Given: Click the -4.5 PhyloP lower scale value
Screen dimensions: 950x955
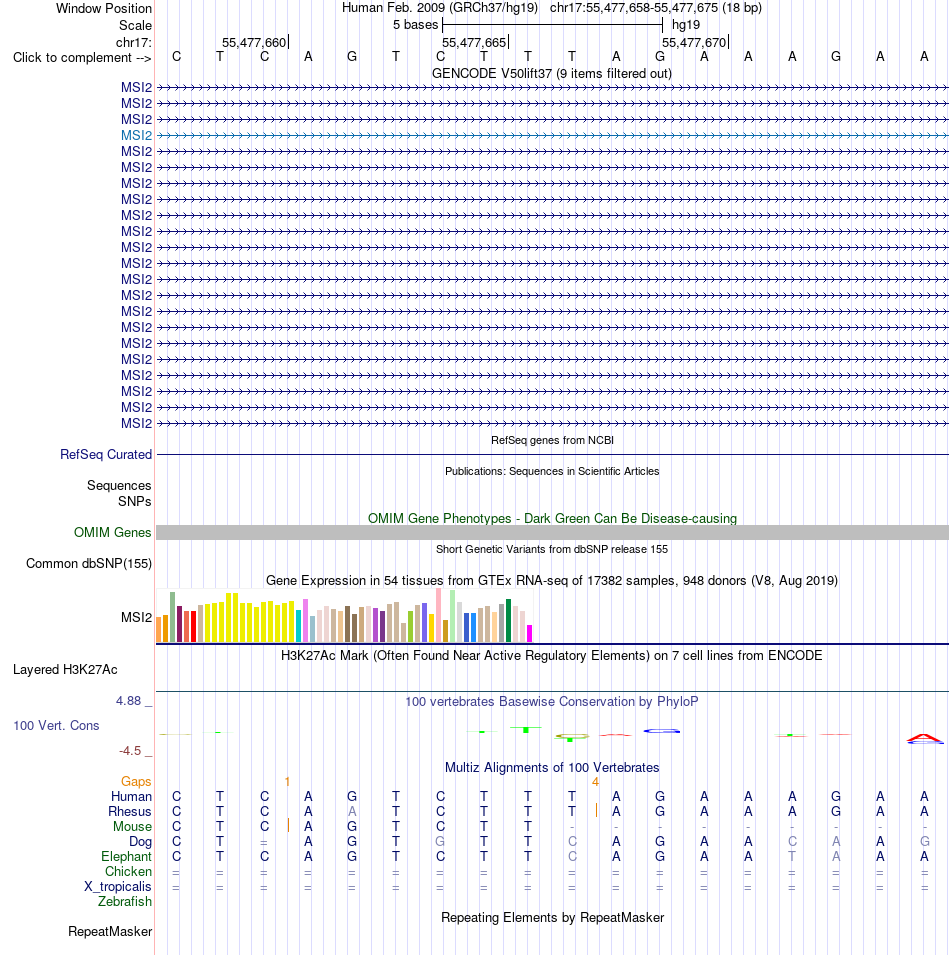Looking at the screenshot, I should pyautogui.click(x=130, y=751).
